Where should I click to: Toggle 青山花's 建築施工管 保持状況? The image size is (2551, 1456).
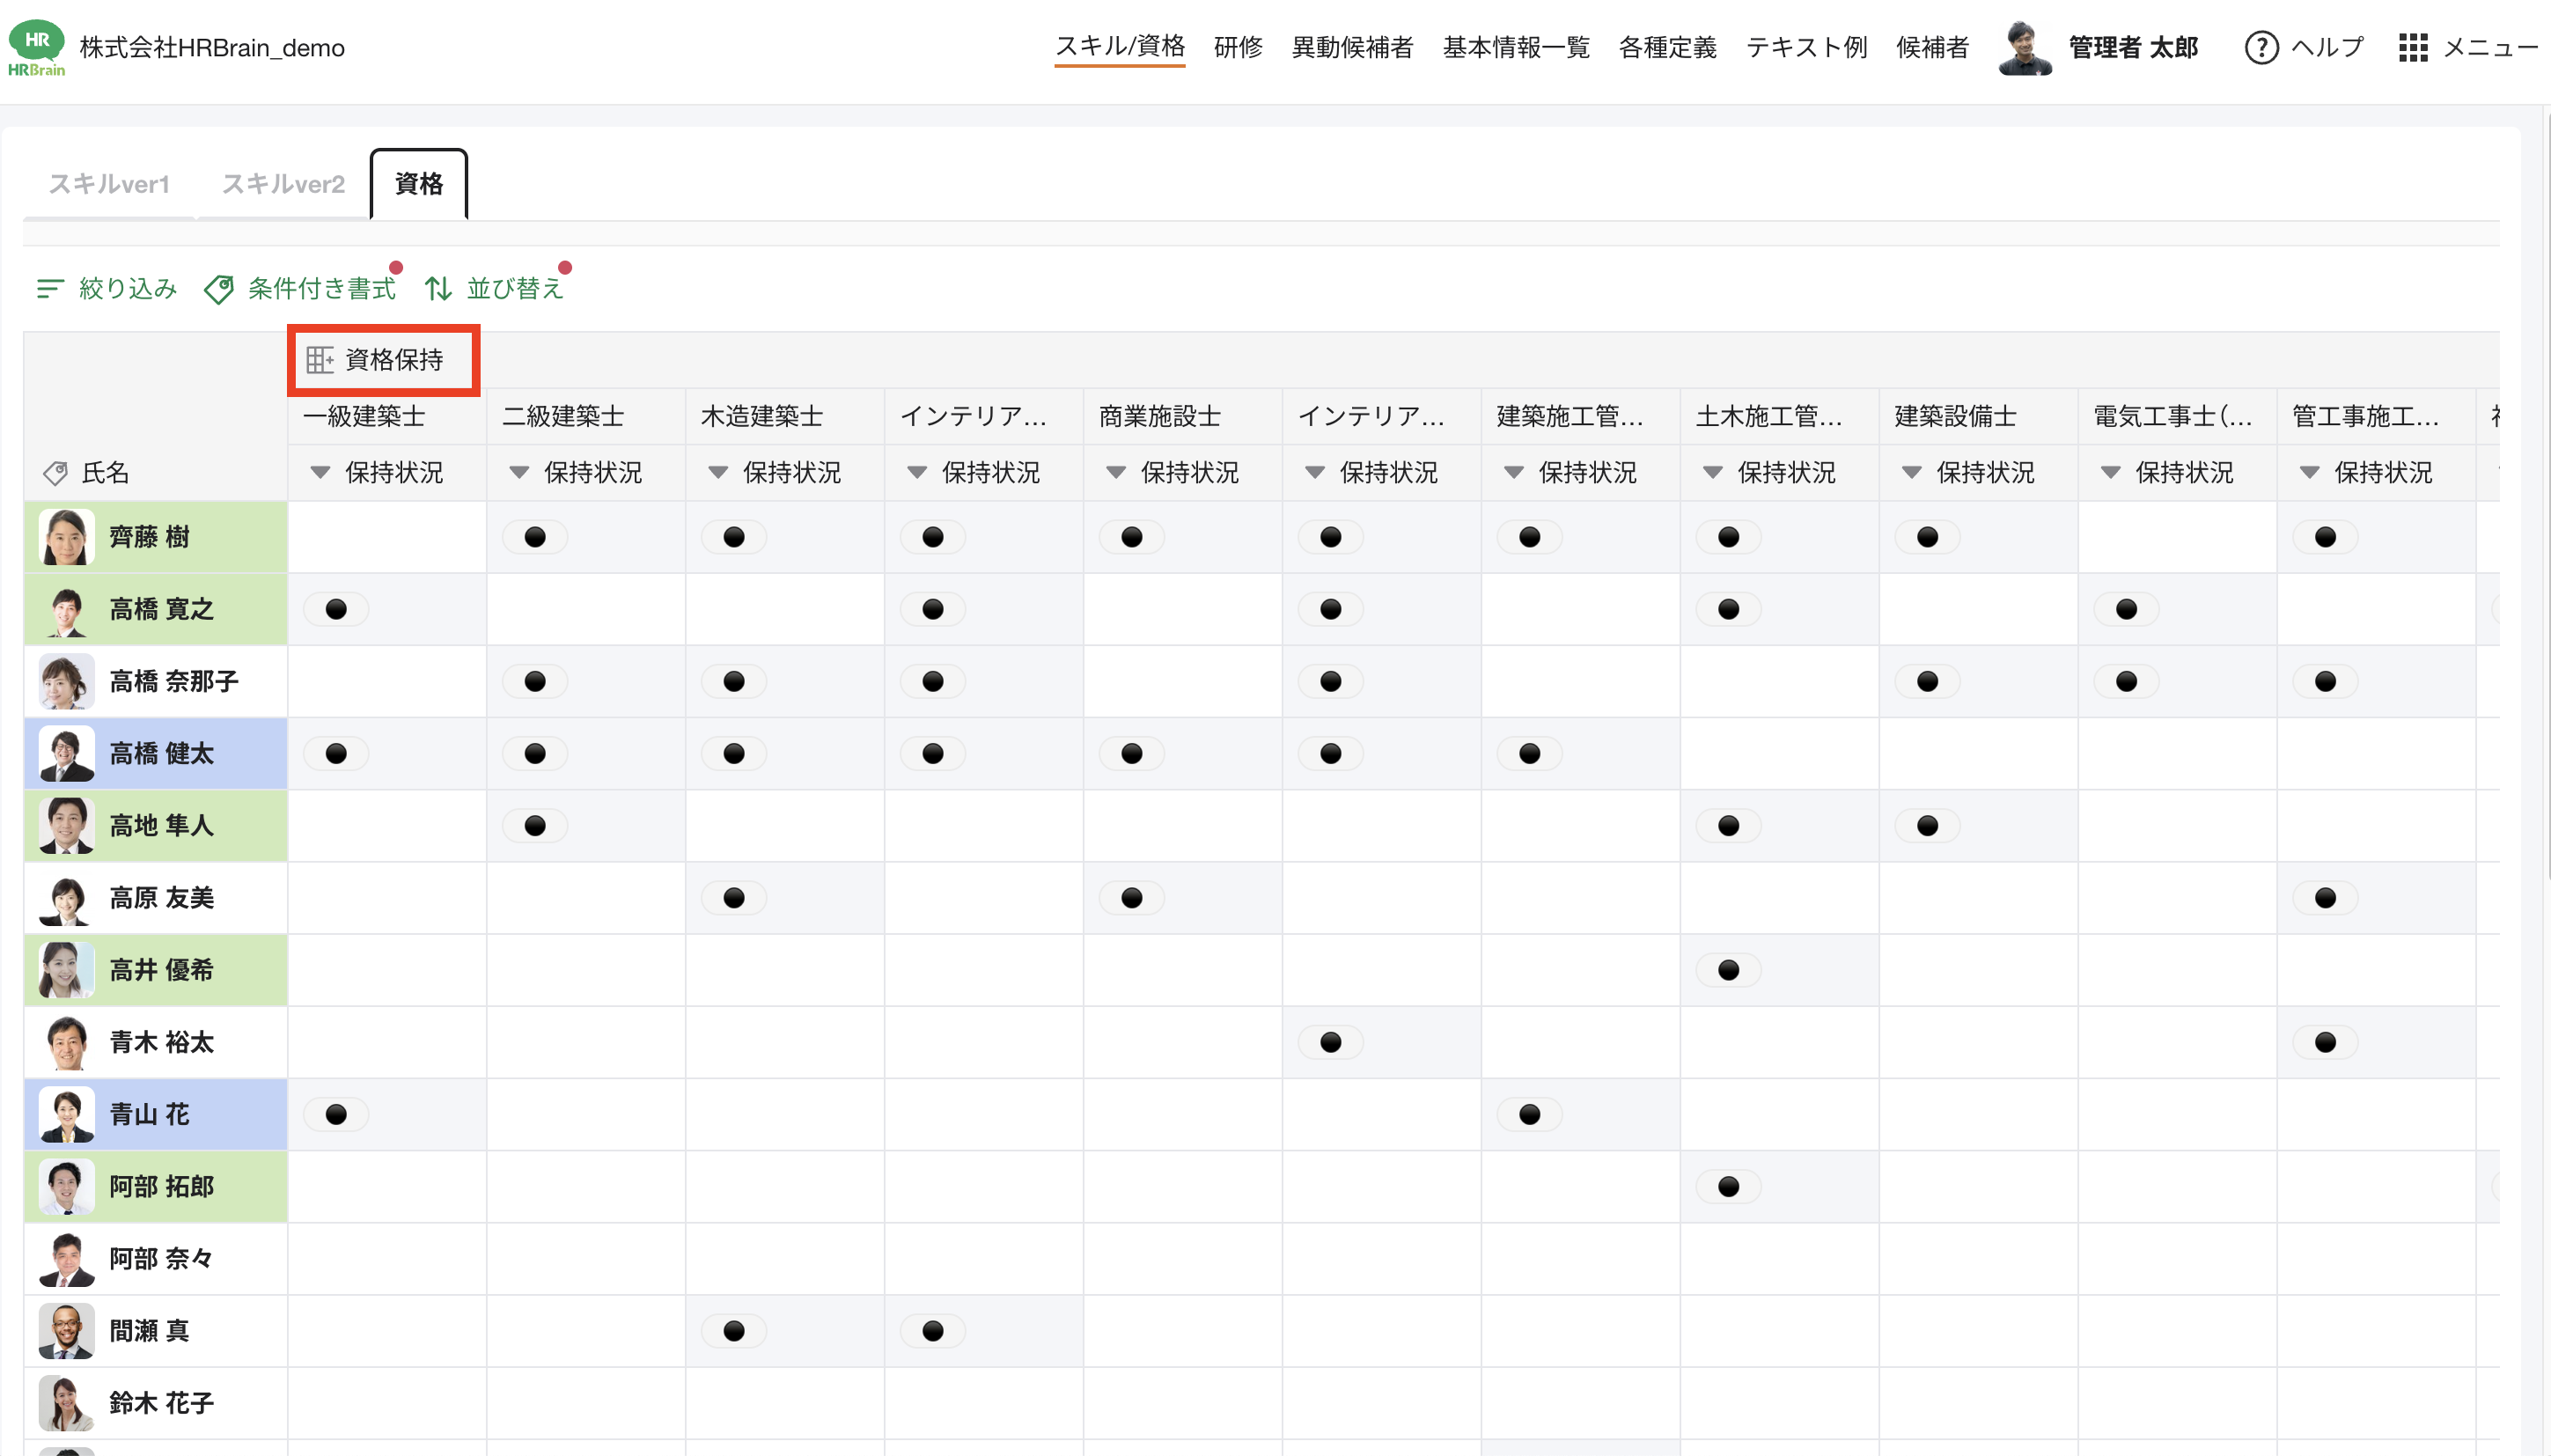pos(1529,1113)
